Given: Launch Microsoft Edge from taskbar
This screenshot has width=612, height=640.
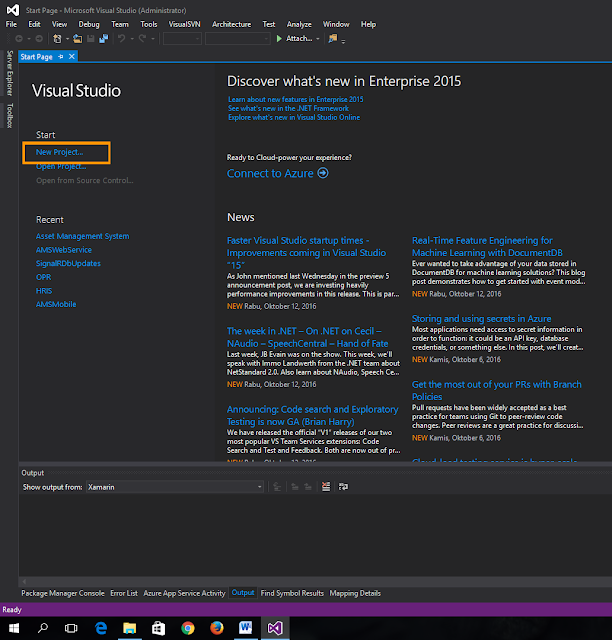Looking at the screenshot, I should point(101,628).
